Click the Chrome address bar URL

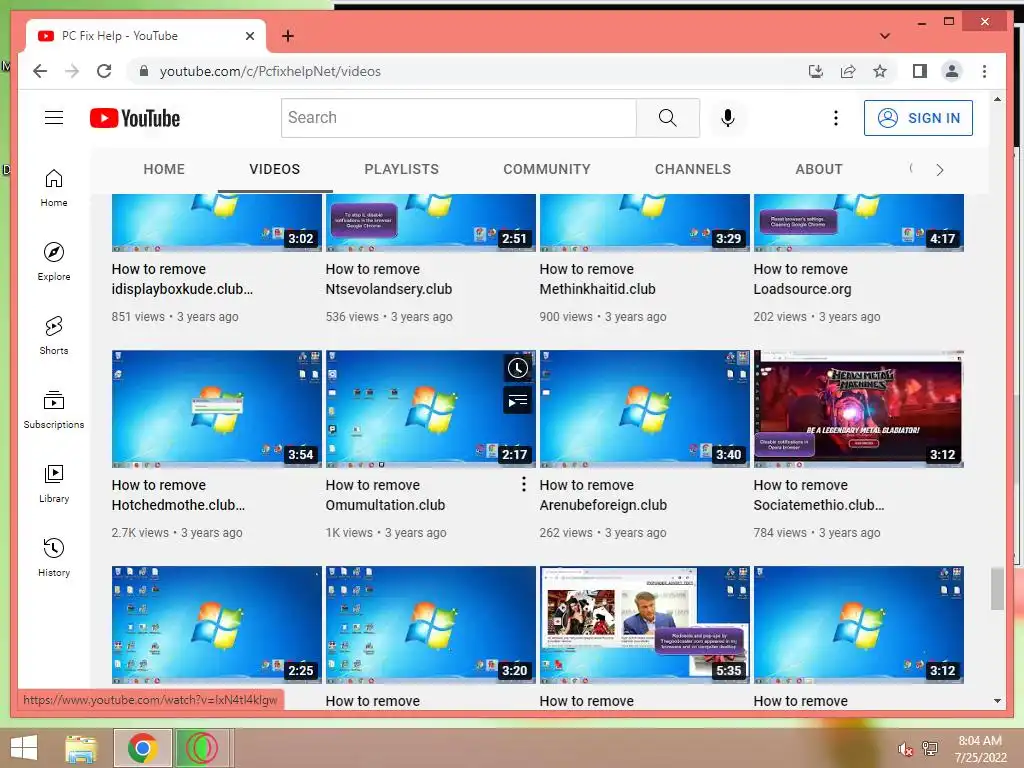270,71
